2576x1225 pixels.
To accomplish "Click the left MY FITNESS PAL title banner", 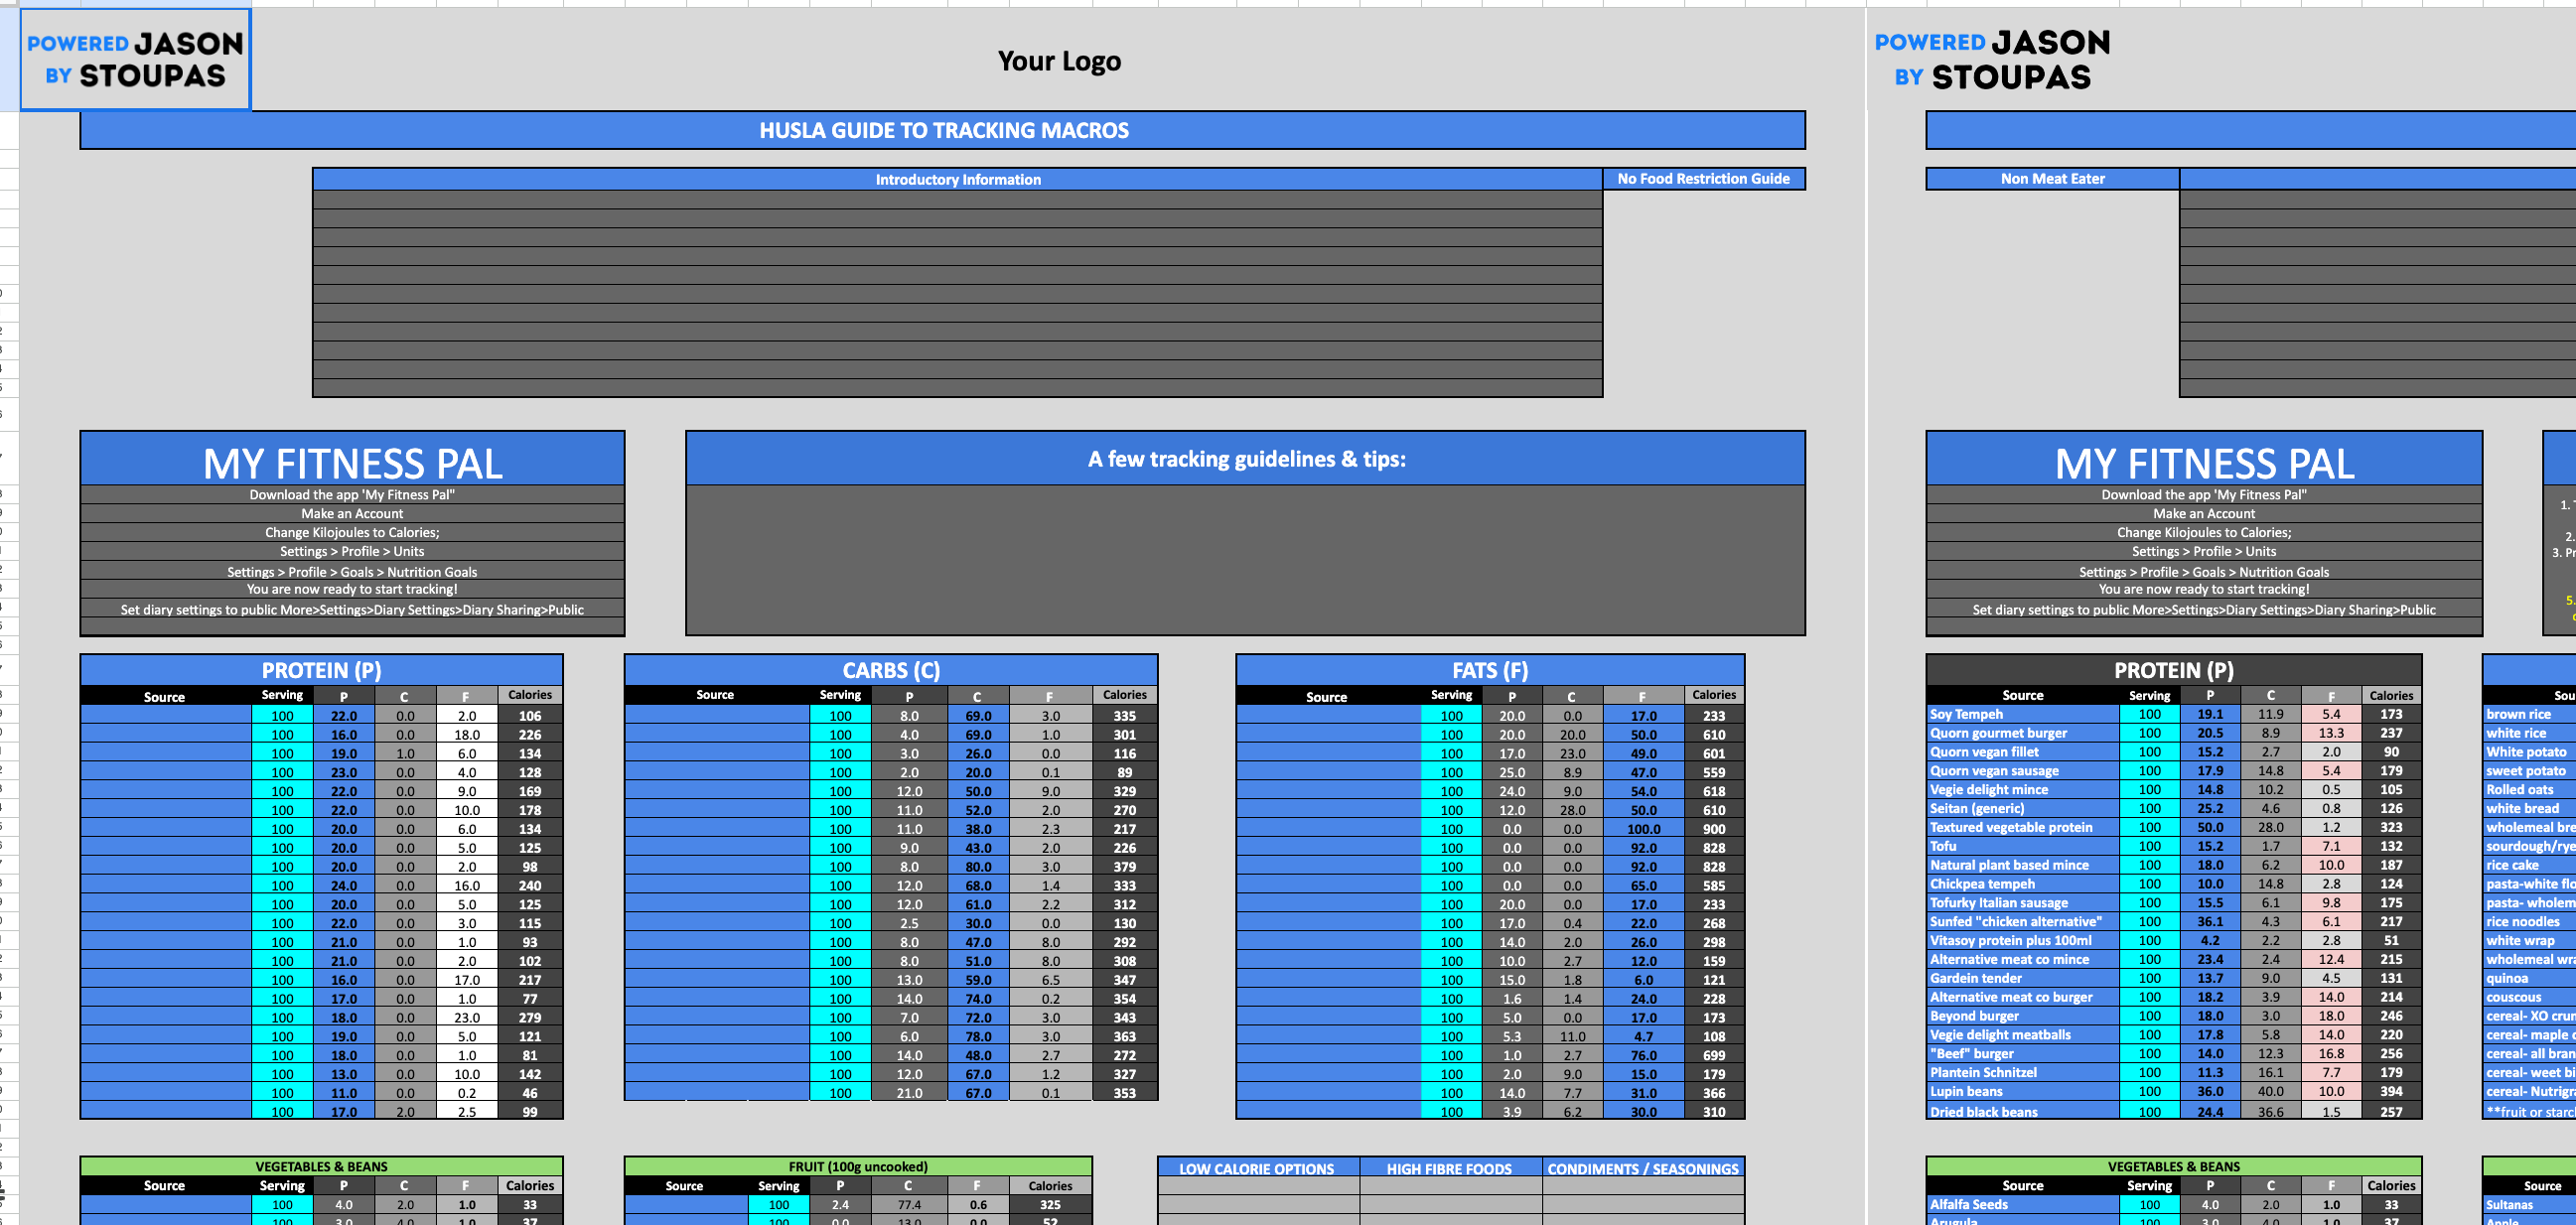I will (354, 462).
